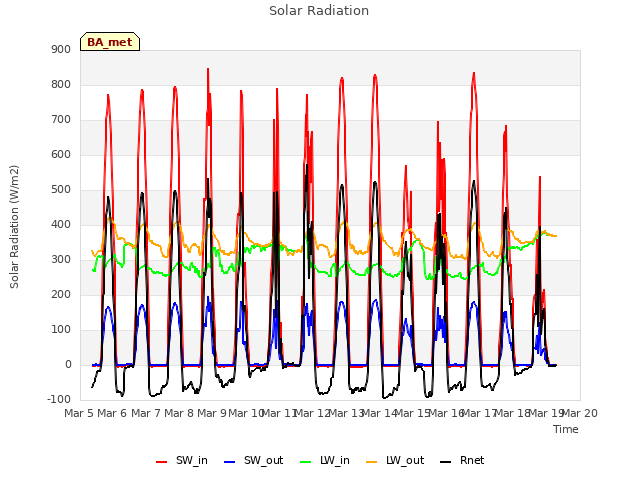Screen dimensions: 640x480
Task: Click the Mar 6 x-axis tick label
Action: [x=113, y=413]
